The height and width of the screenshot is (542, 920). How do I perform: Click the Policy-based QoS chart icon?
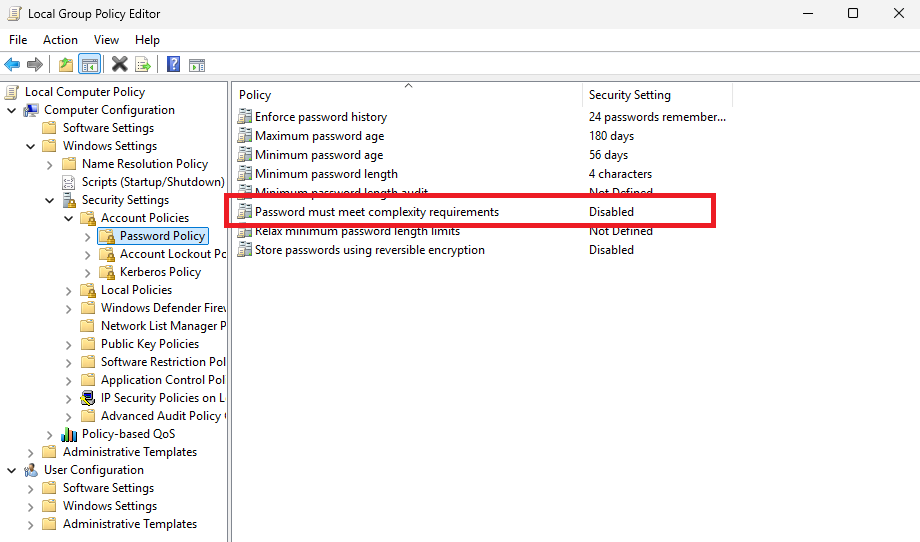(x=69, y=434)
